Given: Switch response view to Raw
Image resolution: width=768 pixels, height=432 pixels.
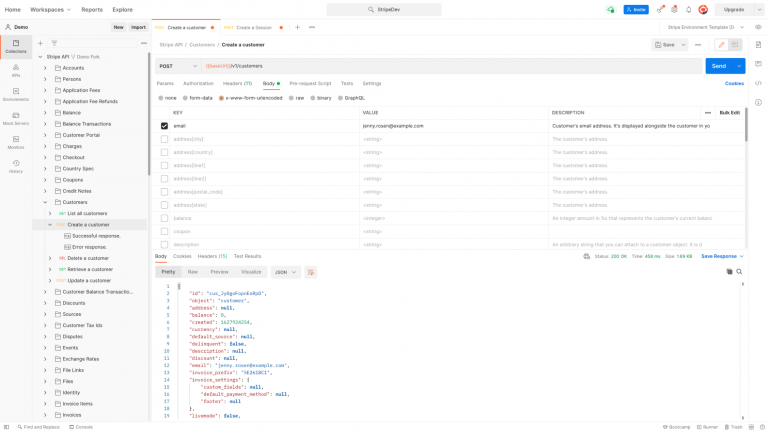Looking at the screenshot, I should [192, 272].
